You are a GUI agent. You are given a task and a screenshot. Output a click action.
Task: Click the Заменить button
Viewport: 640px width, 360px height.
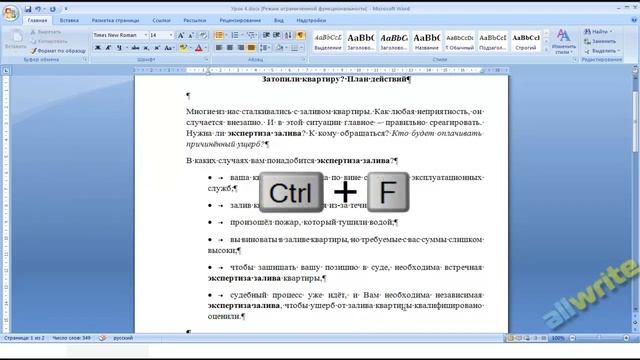(x=600, y=41)
